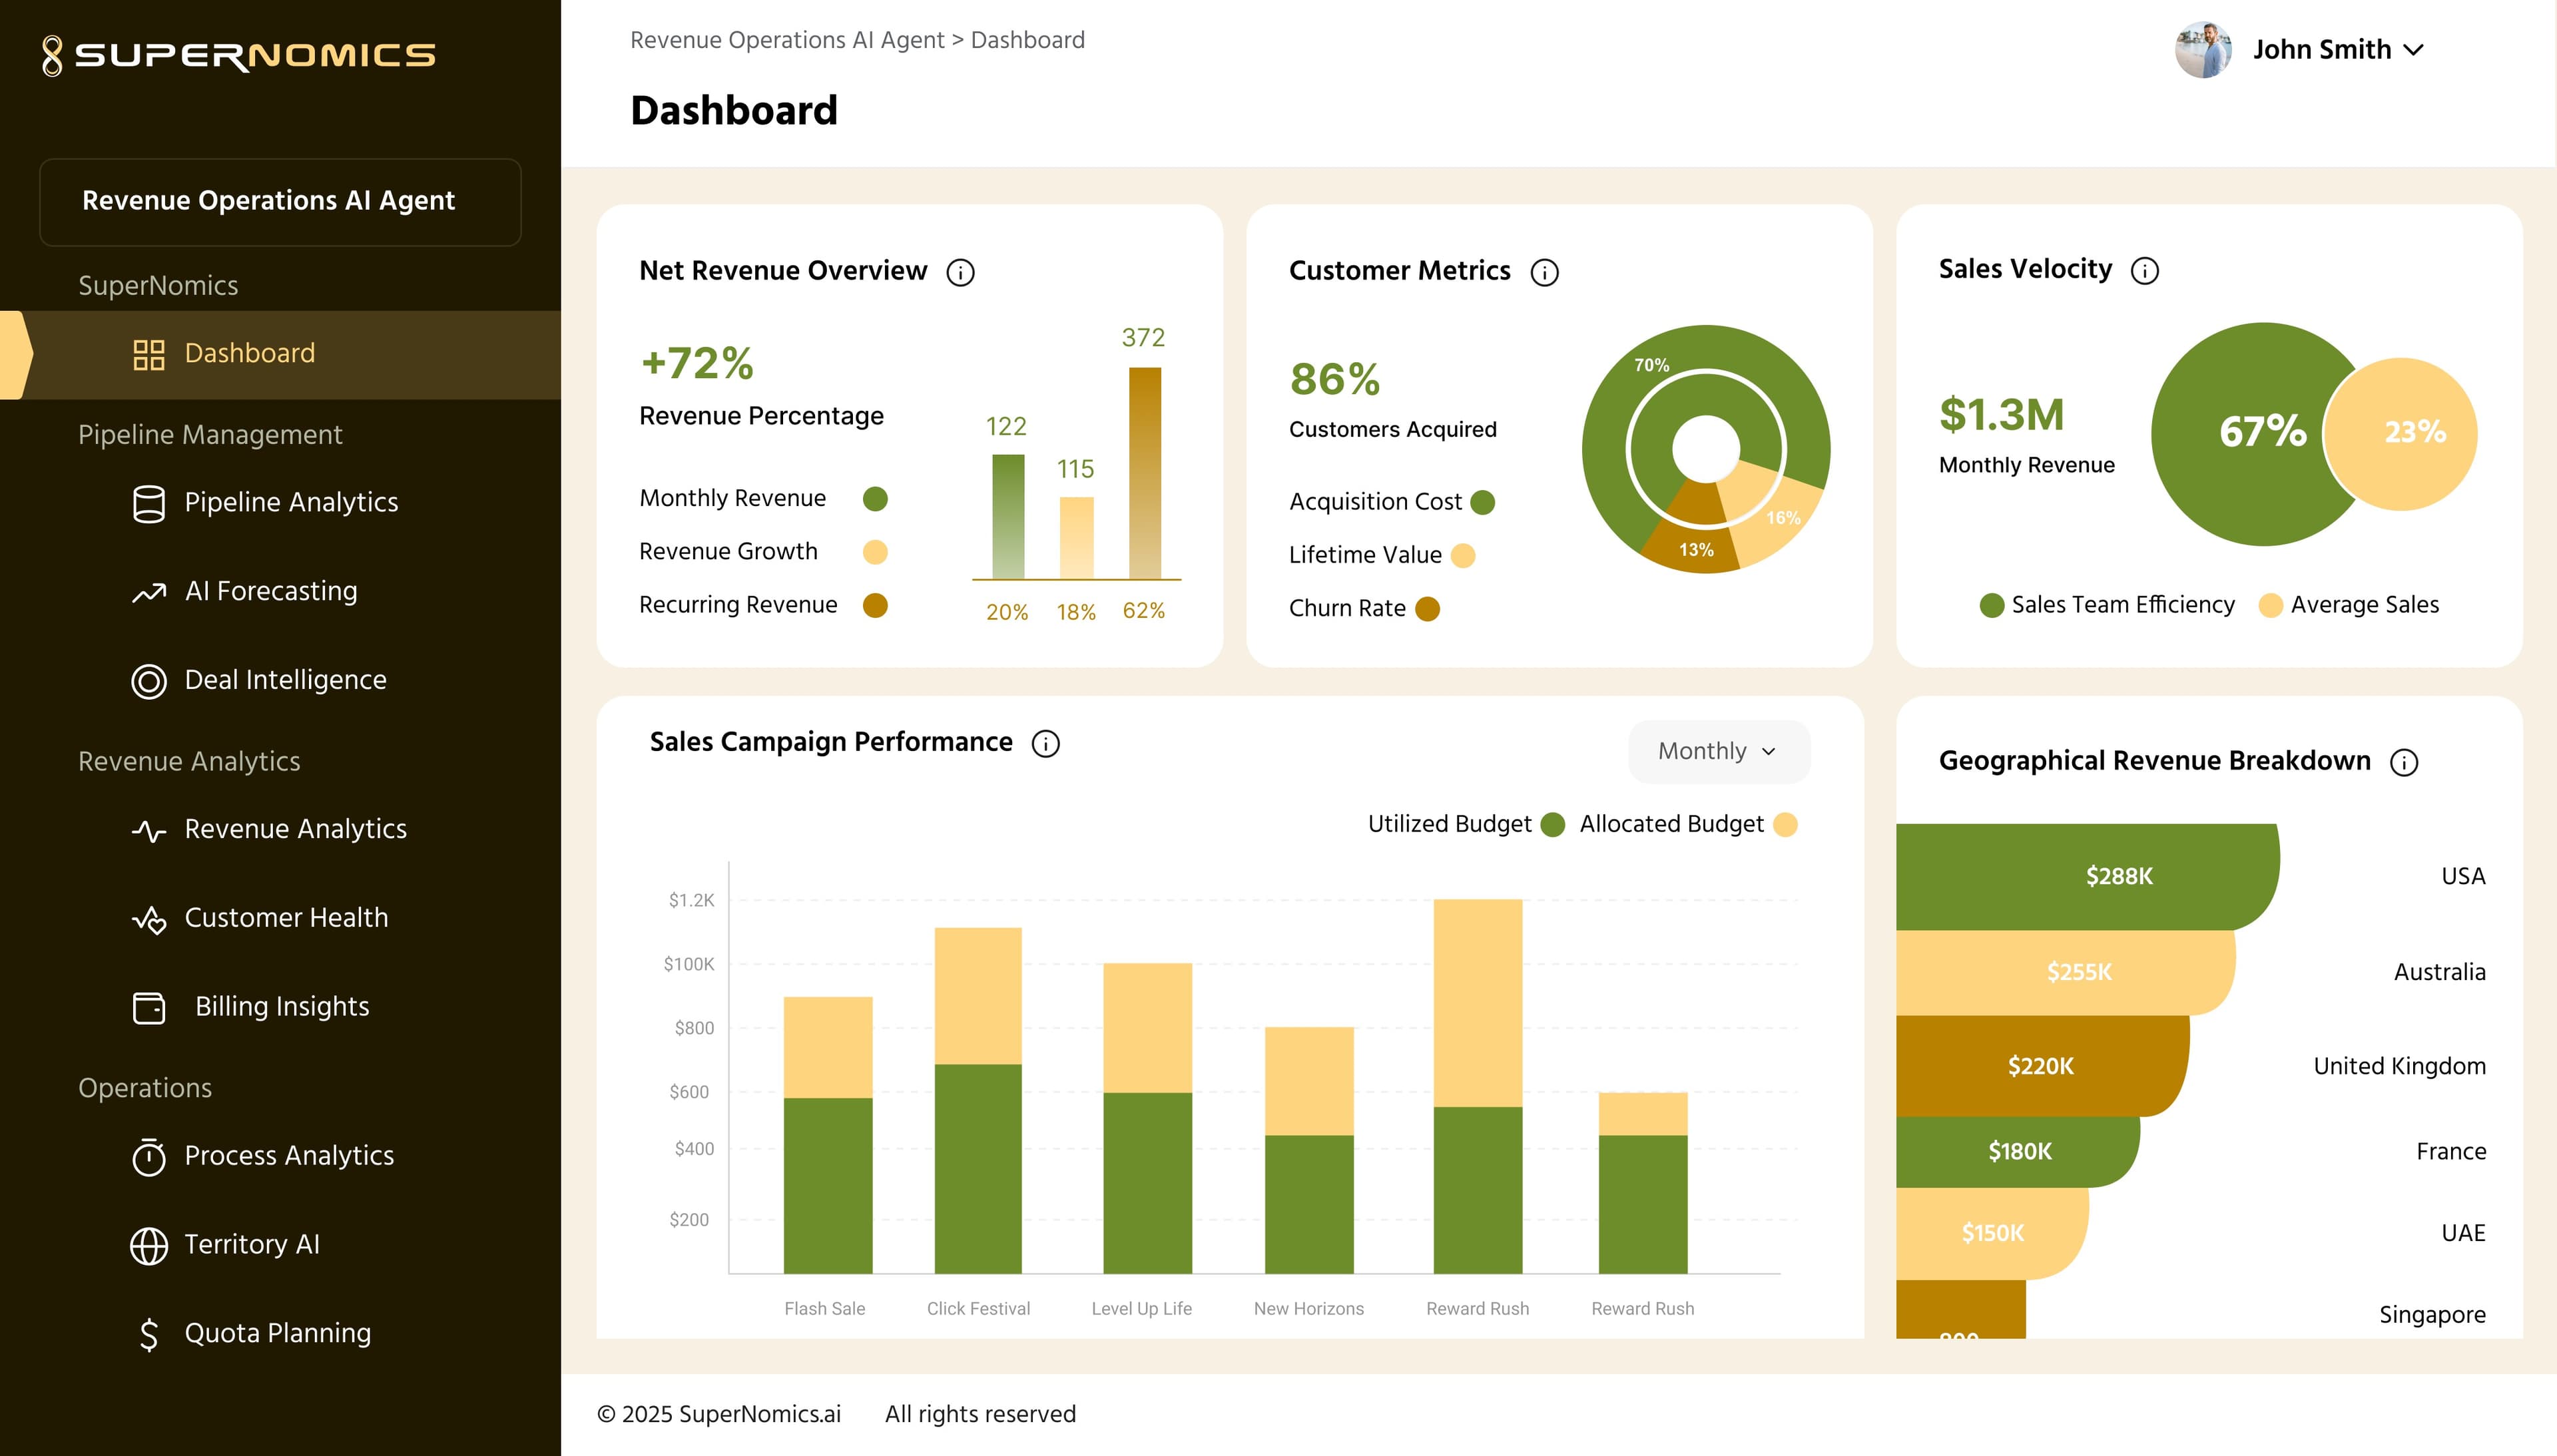Click the Territory AI globe icon
Viewport: 2557px width, 1456px height.
[149, 1245]
